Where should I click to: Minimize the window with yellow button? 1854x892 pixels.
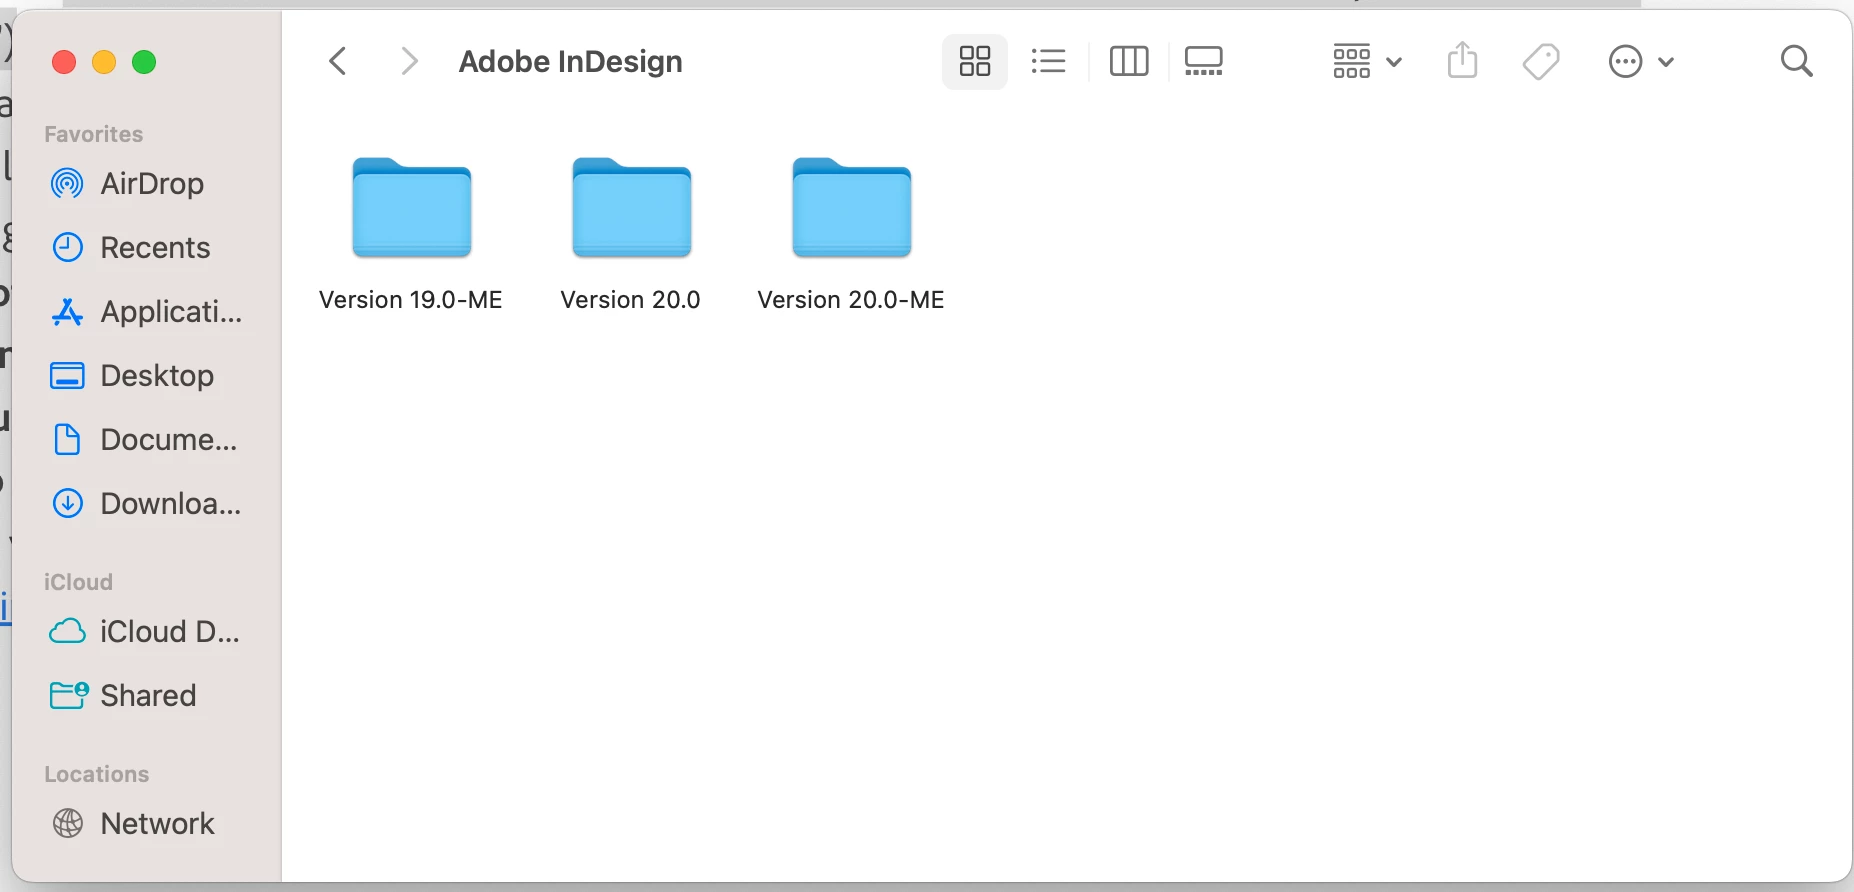click(x=104, y=62)
